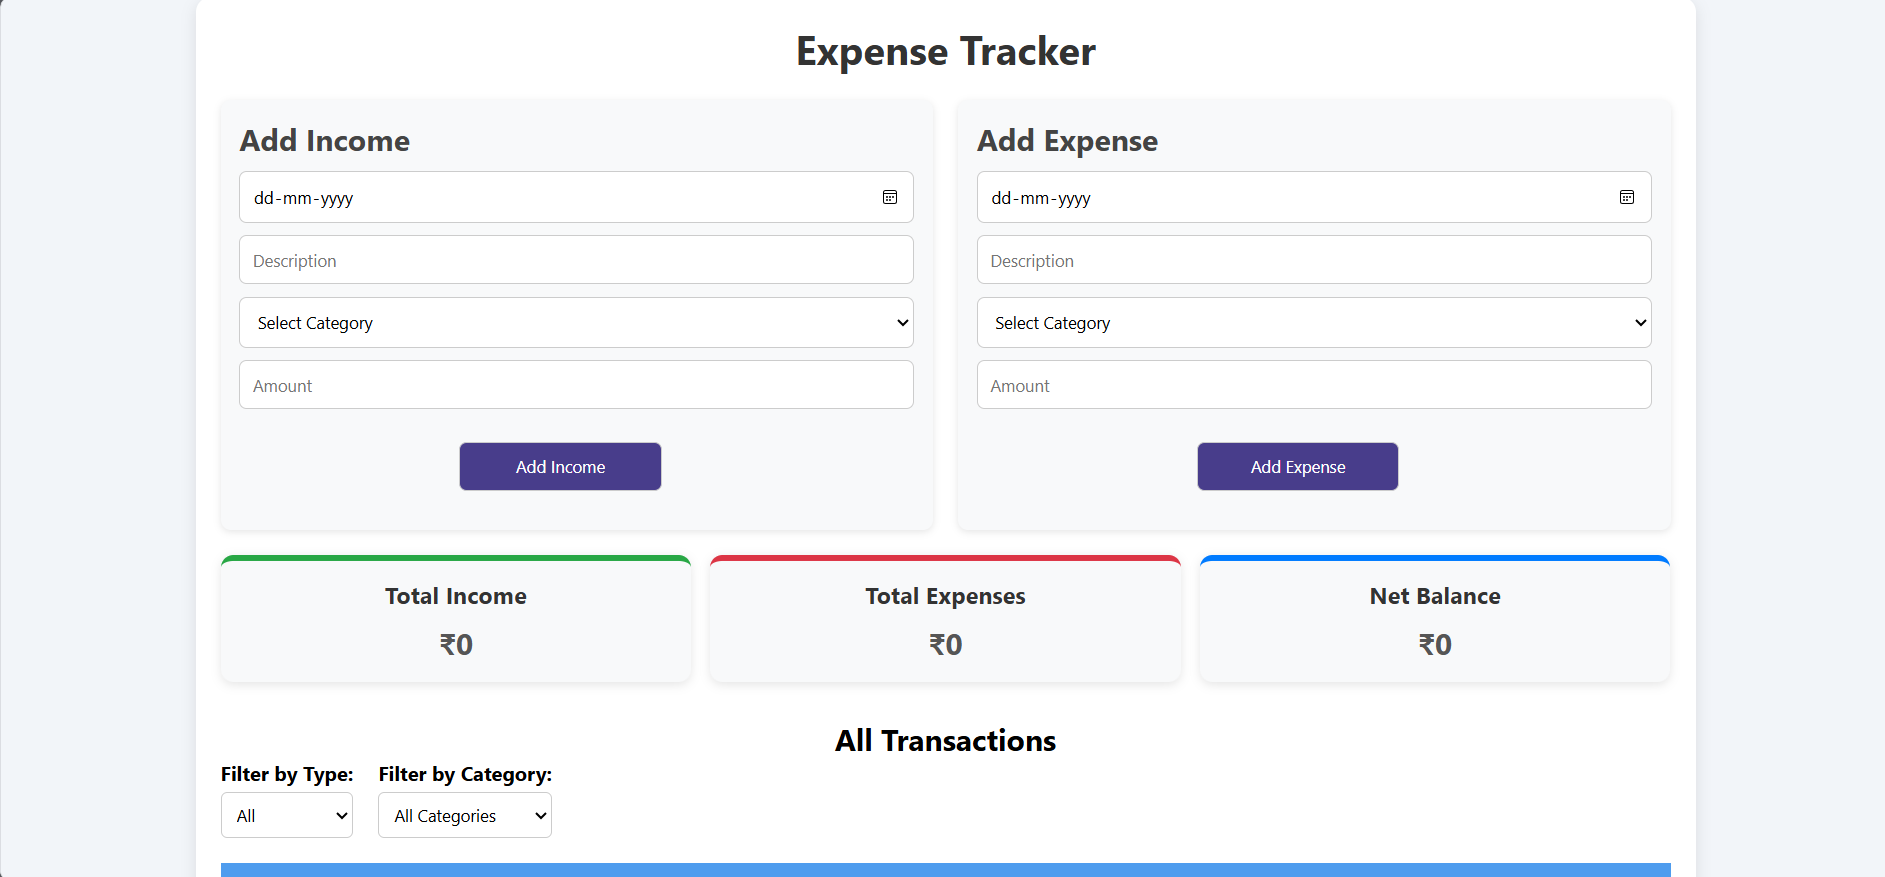1885x877 pixels.
Task: Expand the income Select Category dropdown
Action: 576,323
